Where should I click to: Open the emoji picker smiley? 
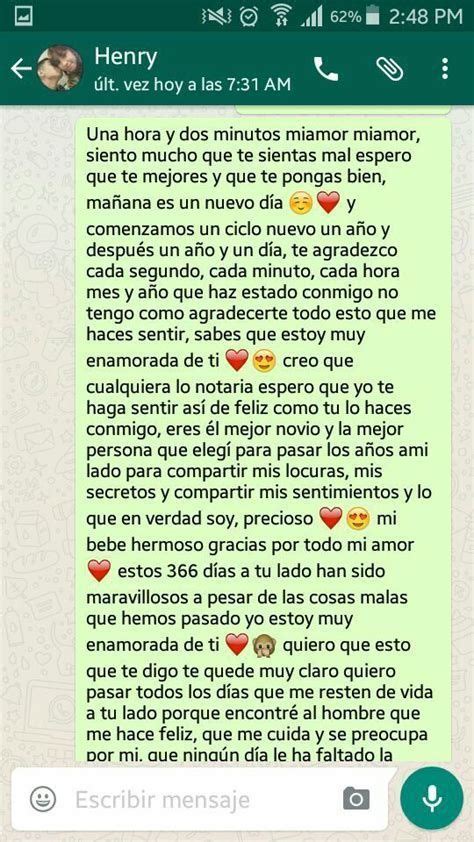pos(43,799)
